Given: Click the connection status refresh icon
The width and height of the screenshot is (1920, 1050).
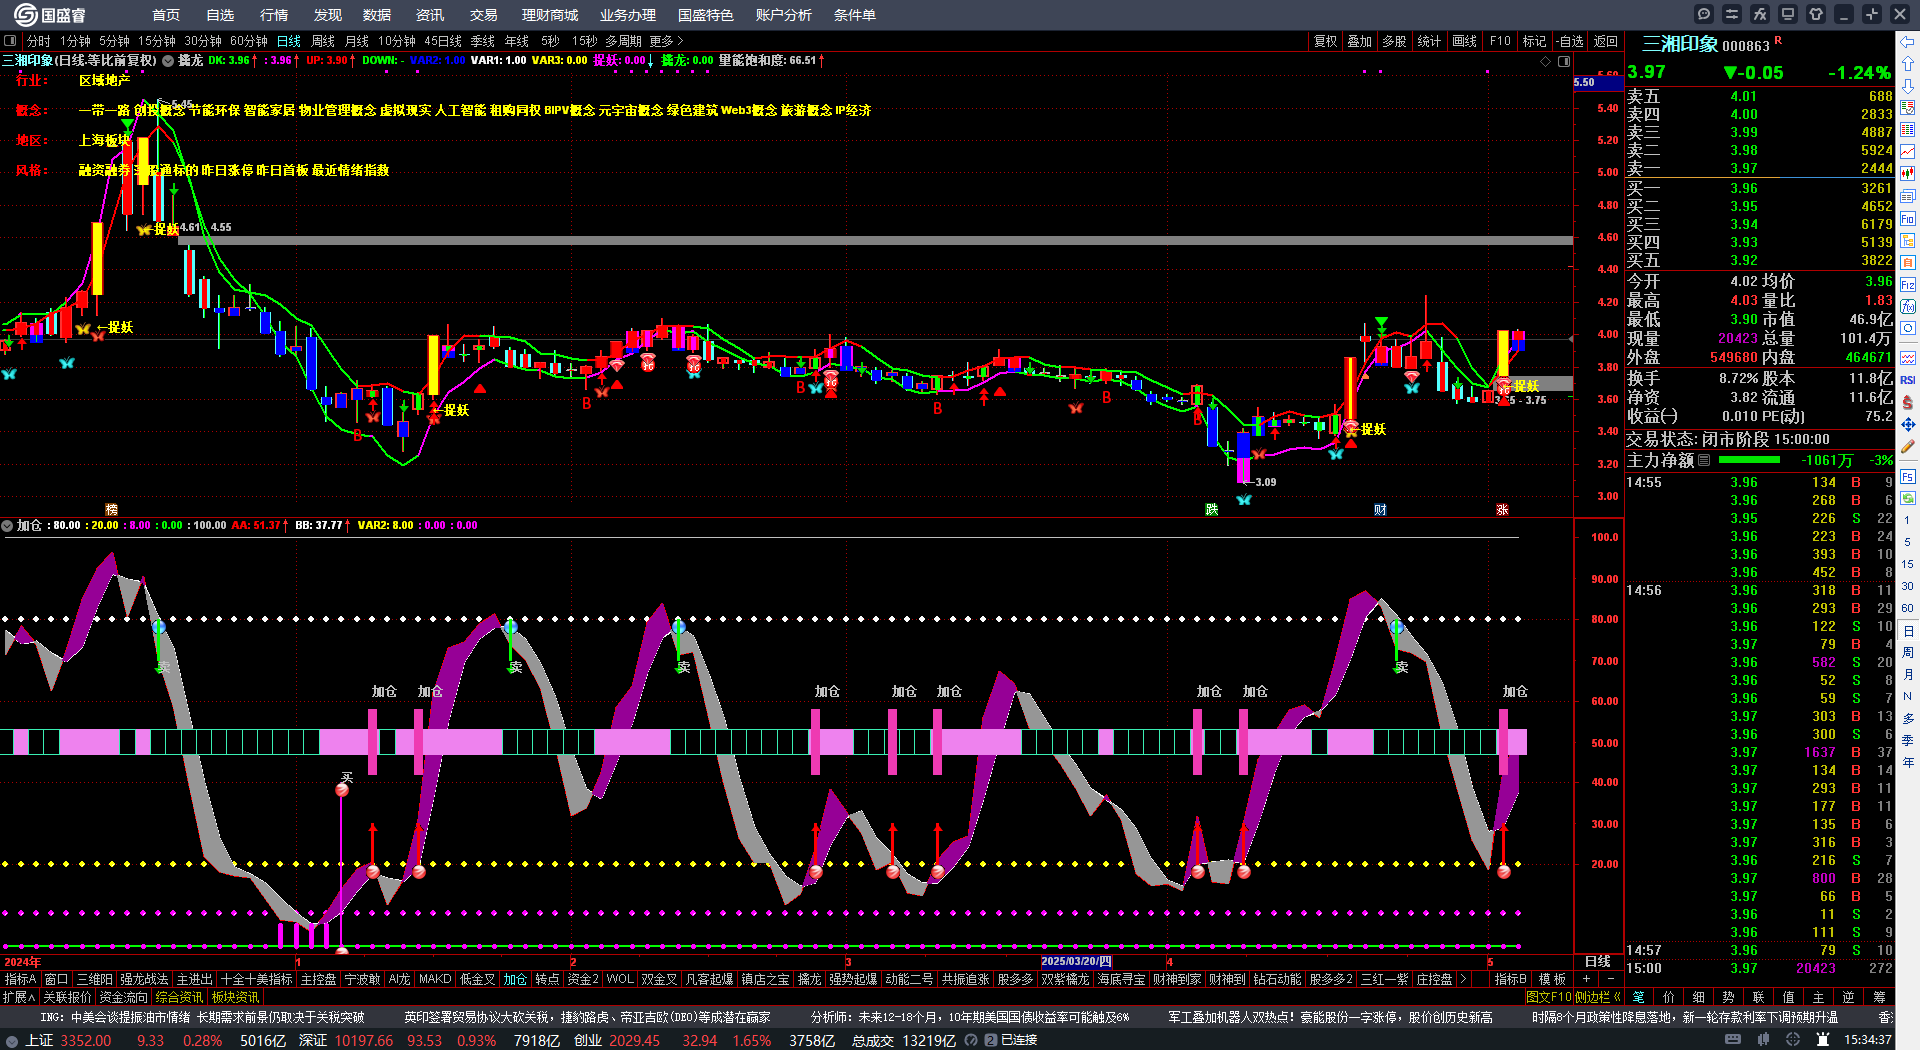Looking at the screenshot, I should point(970,1040).
